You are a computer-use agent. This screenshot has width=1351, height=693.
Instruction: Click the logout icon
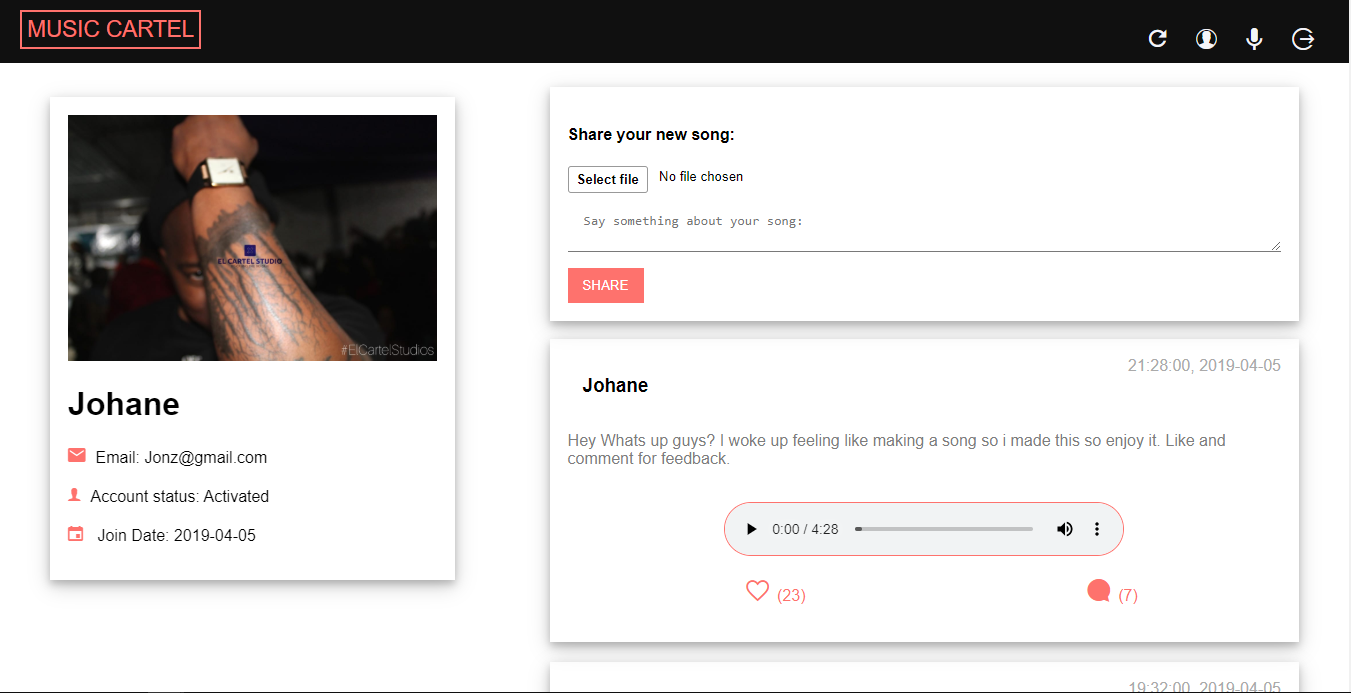tap(1303, 39)
